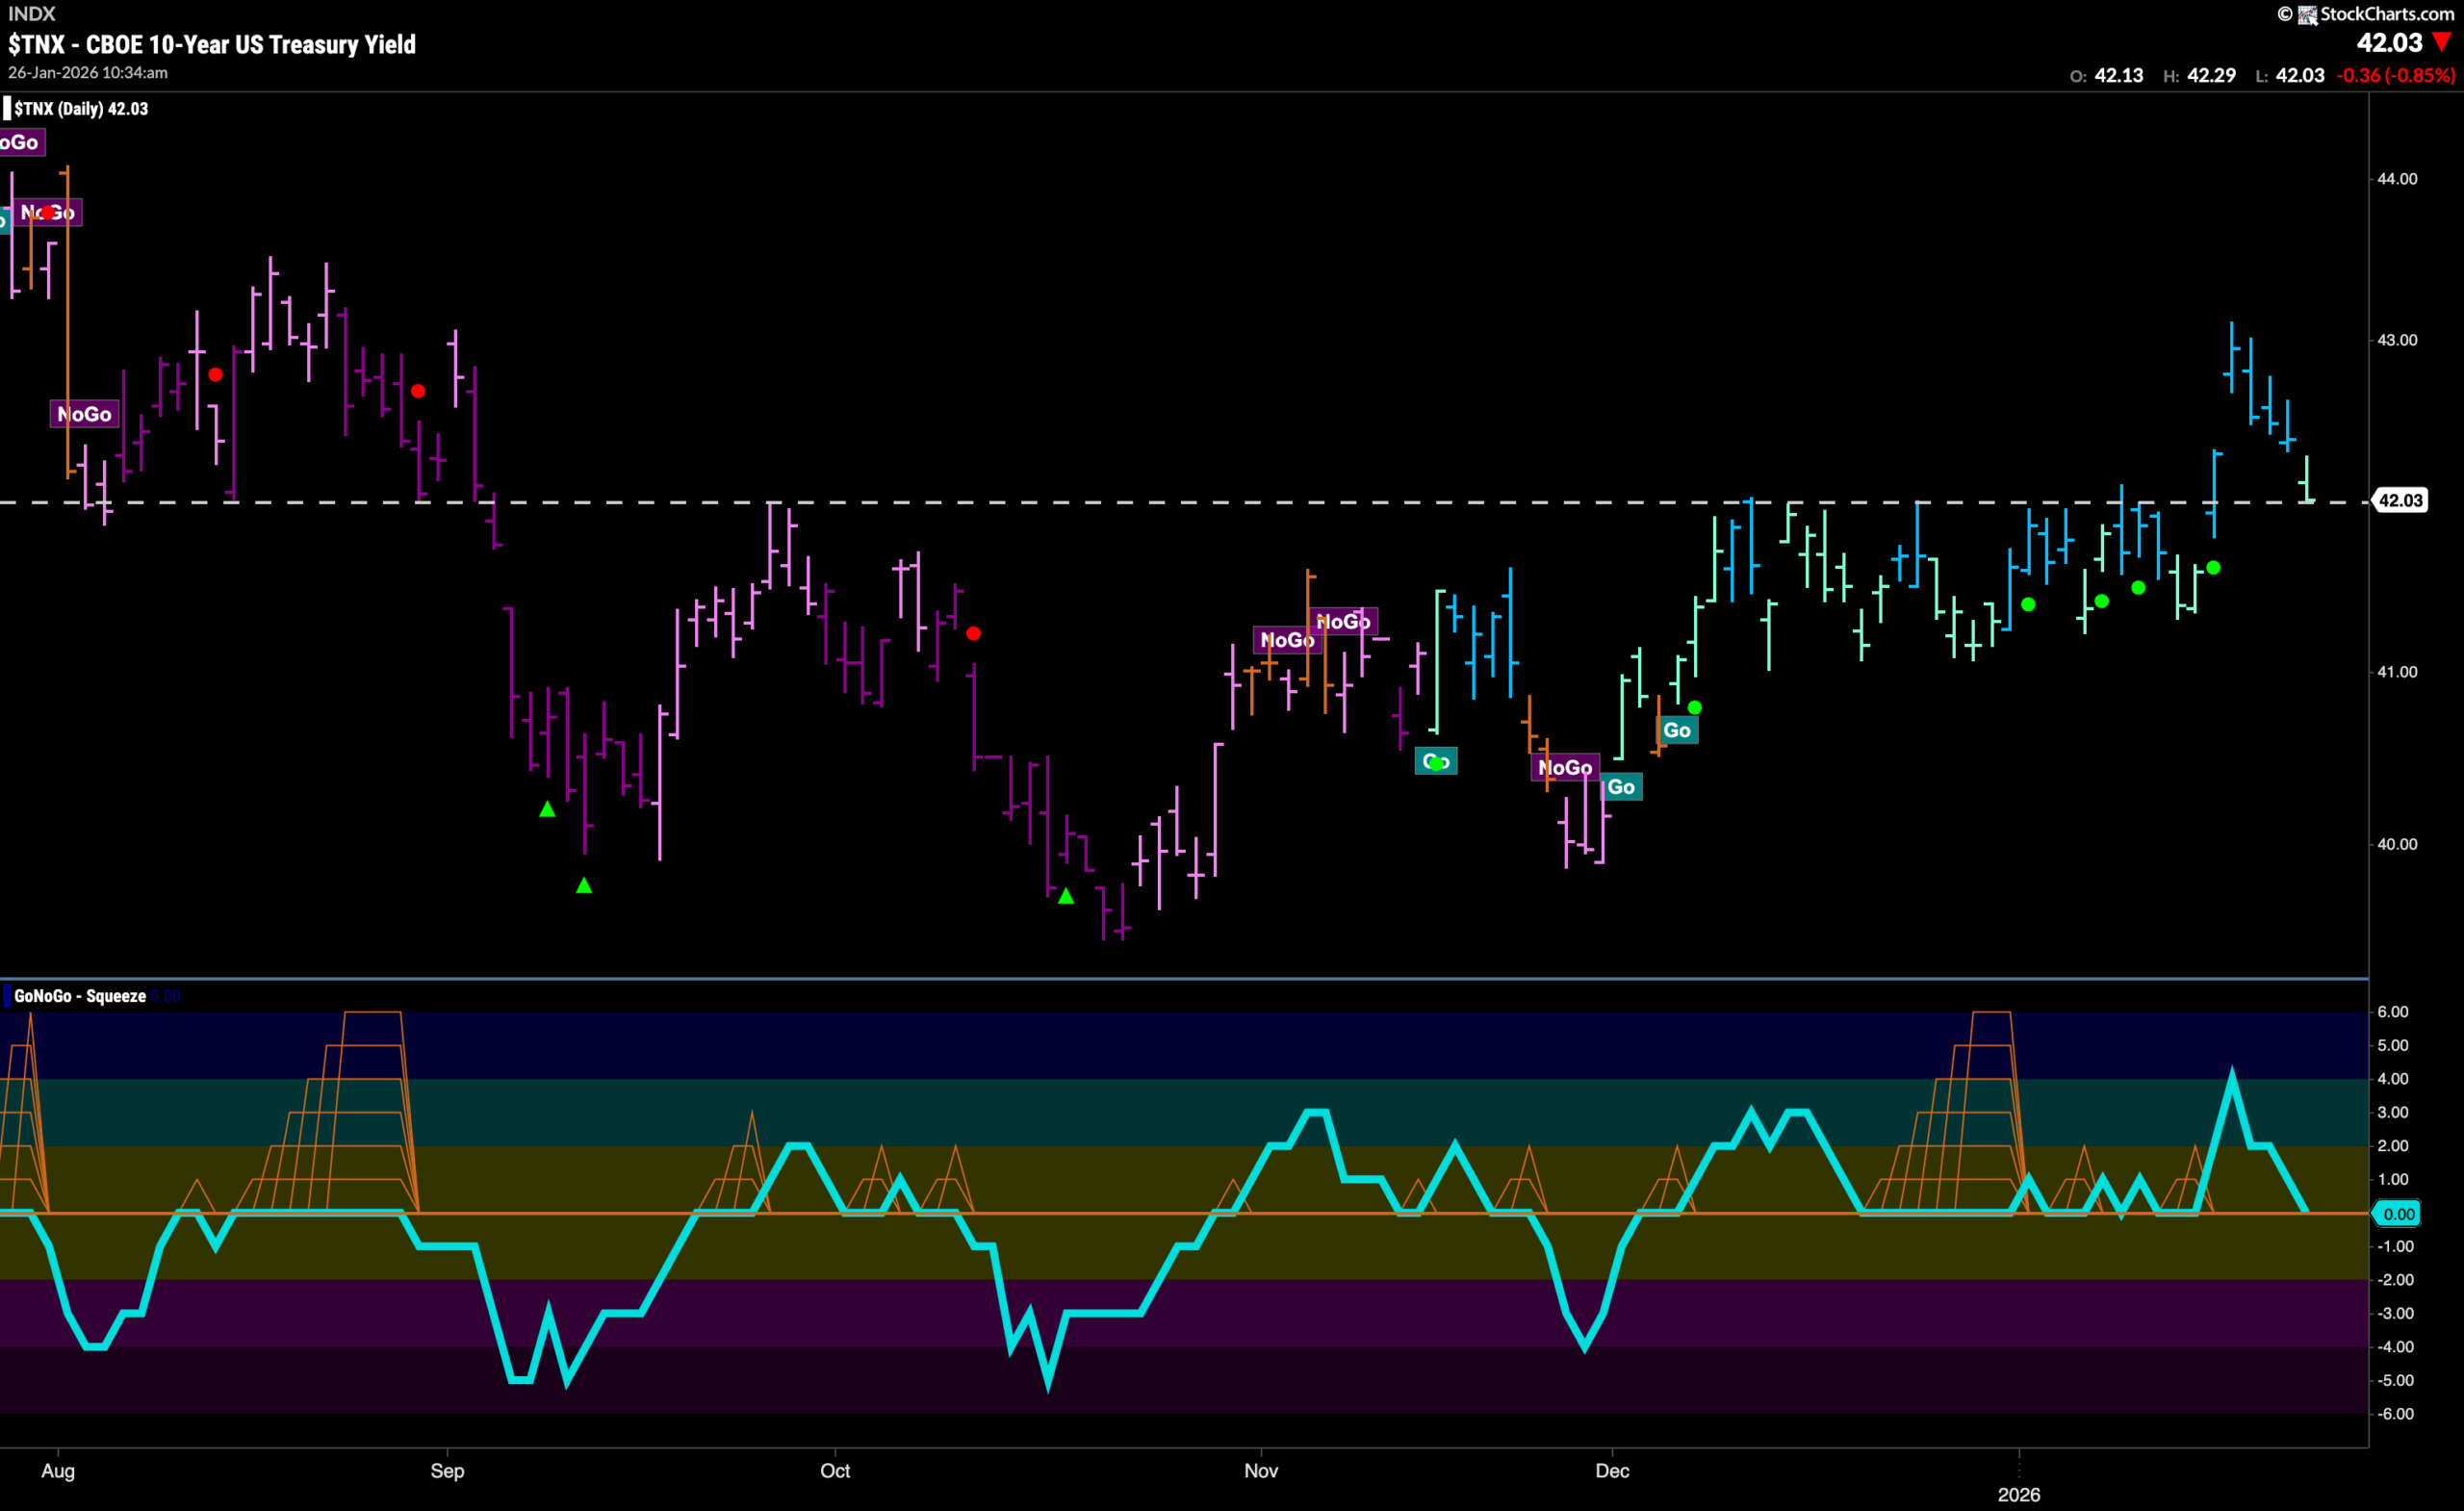
Task: Click the large 42.03 last price in header
Action: point(2389,42)
